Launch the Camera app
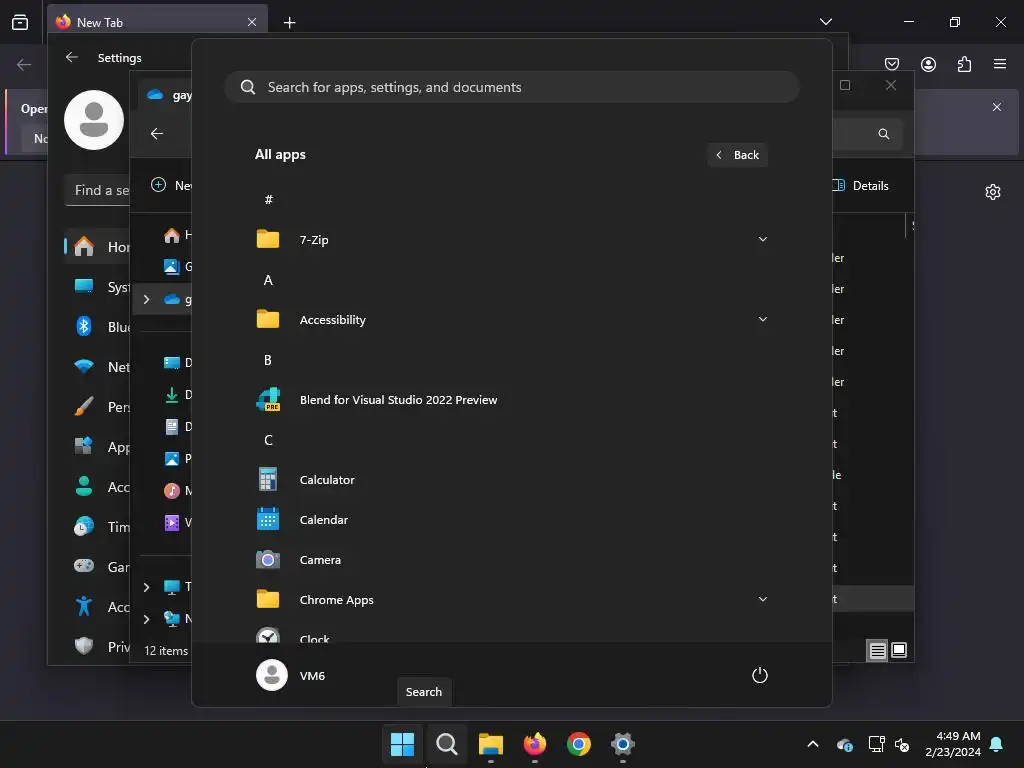Viewport: 1024px width, 768px height. (x=511, y=560)
